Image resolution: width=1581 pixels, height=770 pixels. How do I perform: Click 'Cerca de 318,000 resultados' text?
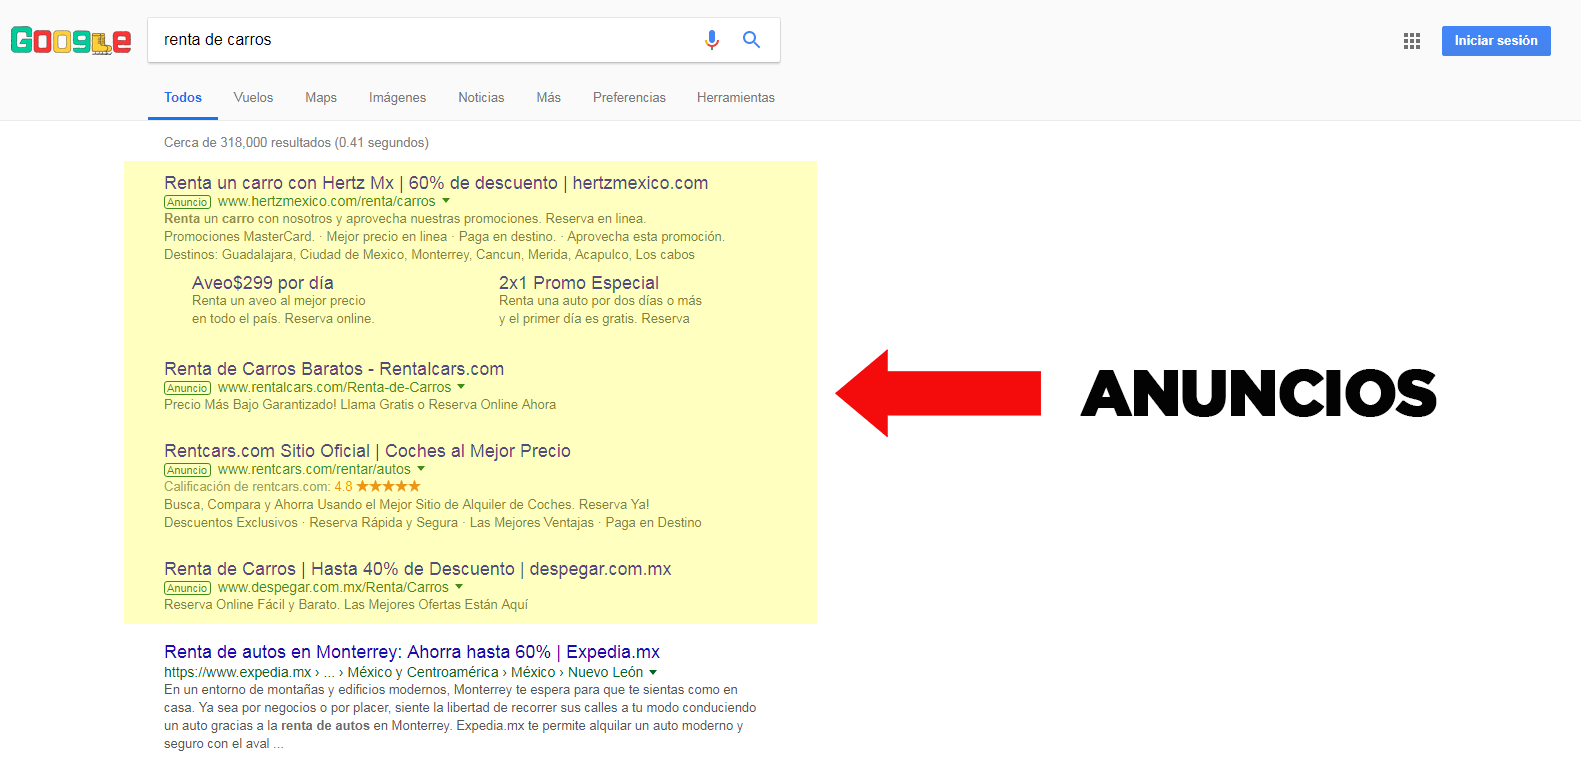[x=296, y=143]
